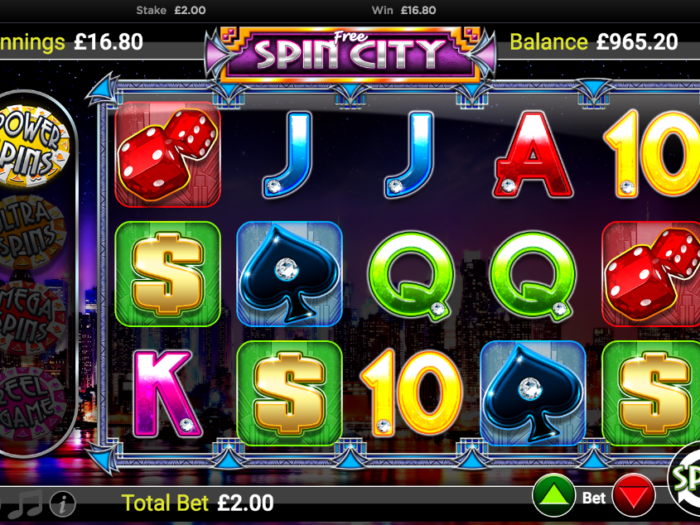The height and width of the screenshot is (525, 700).
Task: Toggle the music note sound icon
Action: [x=25, y=506]
